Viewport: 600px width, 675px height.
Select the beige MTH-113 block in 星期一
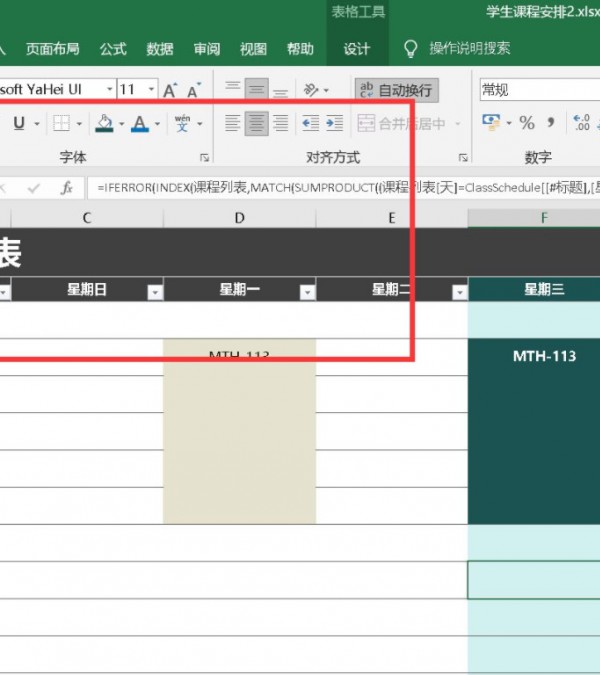pos(239,431)
